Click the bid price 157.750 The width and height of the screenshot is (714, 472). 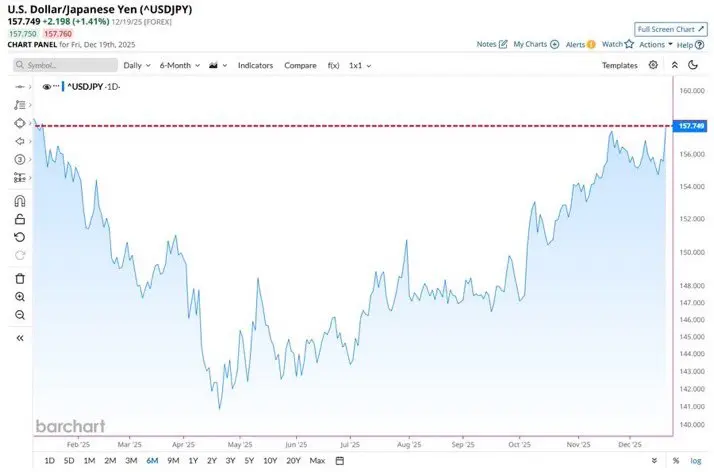coord(23,34)
